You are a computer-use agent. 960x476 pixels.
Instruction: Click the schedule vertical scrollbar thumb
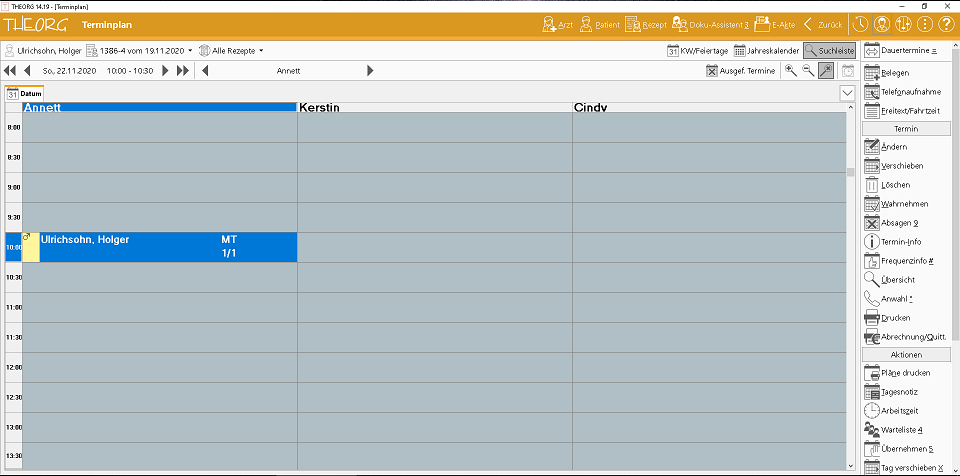click(x=850, y=172)
